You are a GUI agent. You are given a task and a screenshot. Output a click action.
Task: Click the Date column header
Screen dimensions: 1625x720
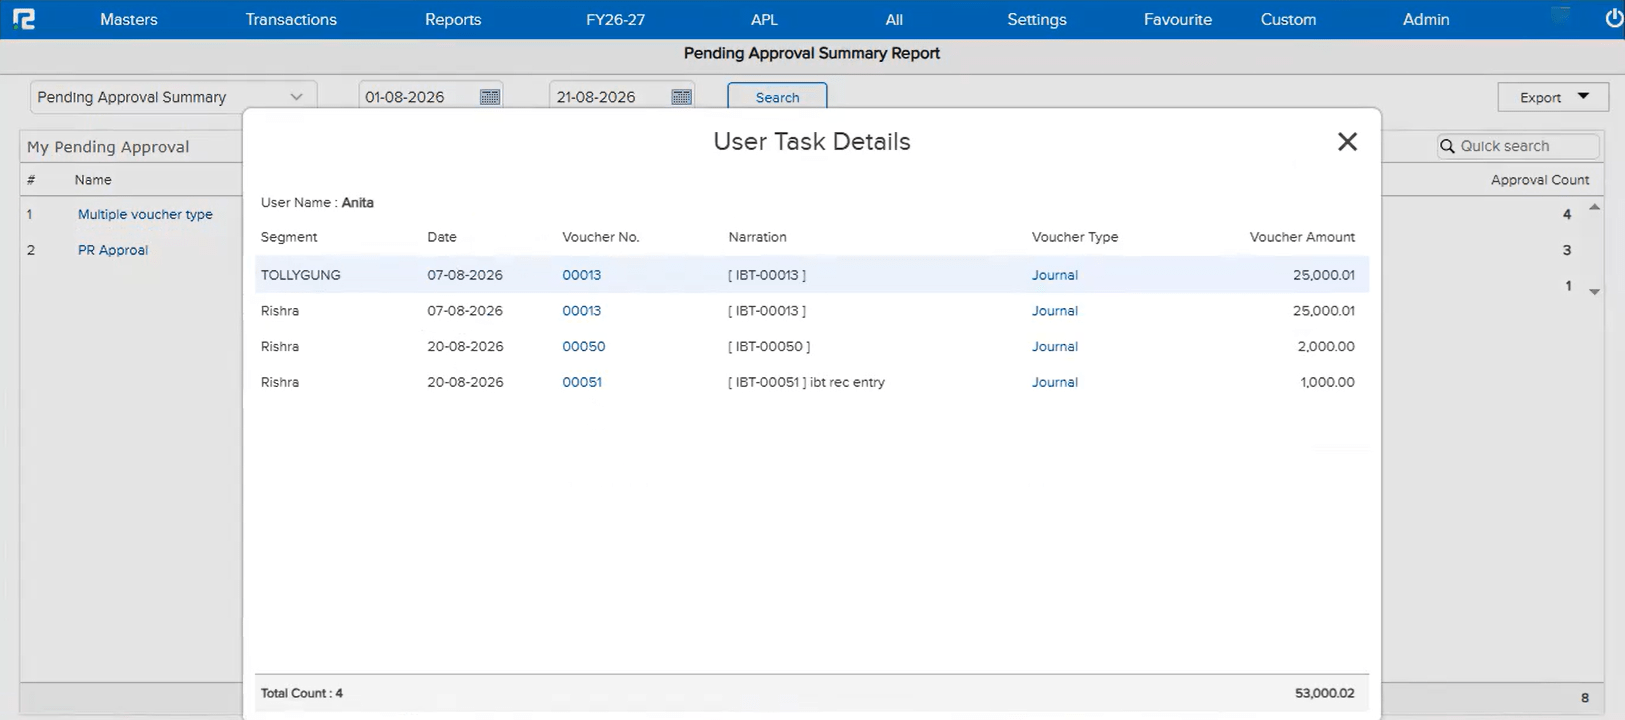[x=442, y=237]
